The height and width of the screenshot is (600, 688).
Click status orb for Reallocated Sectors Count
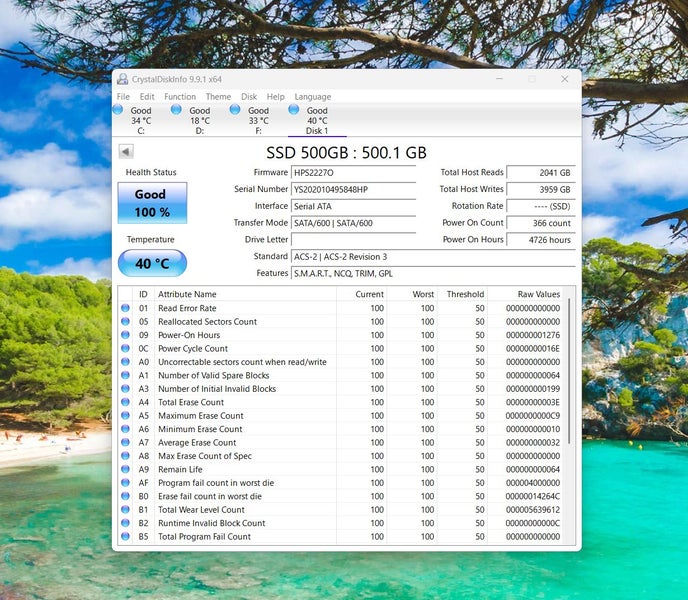[125, 321]
